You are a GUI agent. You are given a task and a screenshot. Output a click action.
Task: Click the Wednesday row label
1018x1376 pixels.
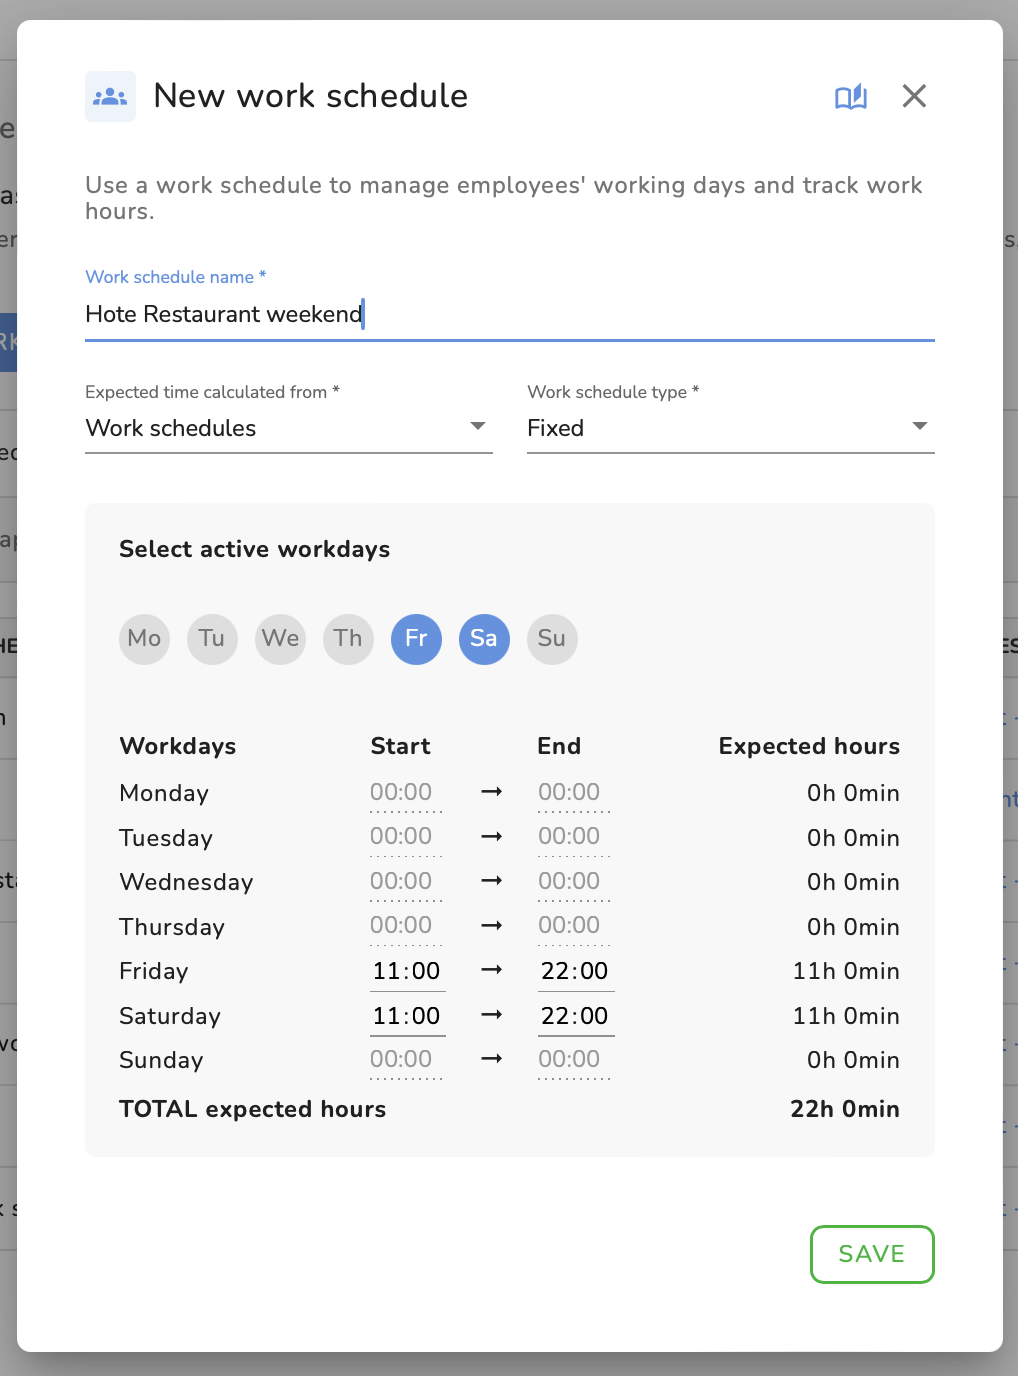coord(186,883)
